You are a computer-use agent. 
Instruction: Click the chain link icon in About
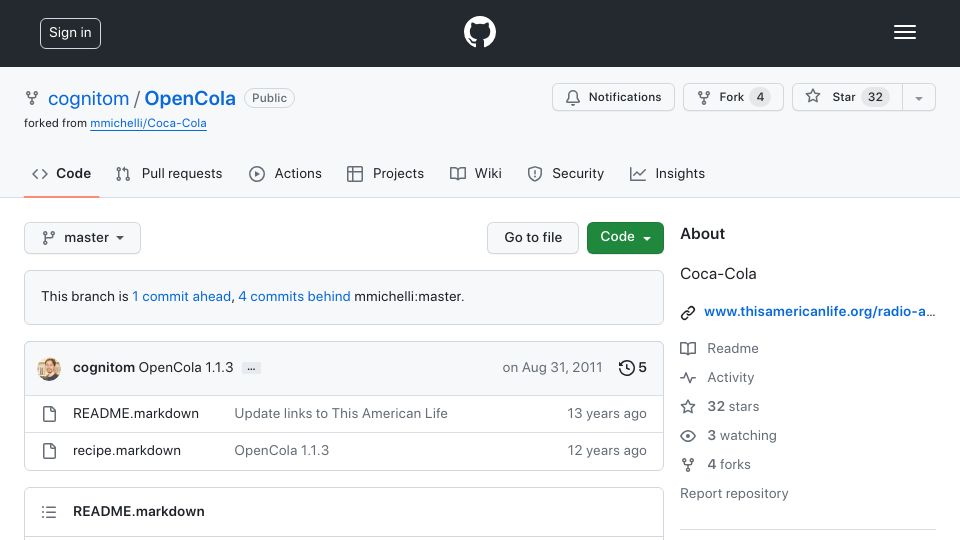[x=688, y=313]
